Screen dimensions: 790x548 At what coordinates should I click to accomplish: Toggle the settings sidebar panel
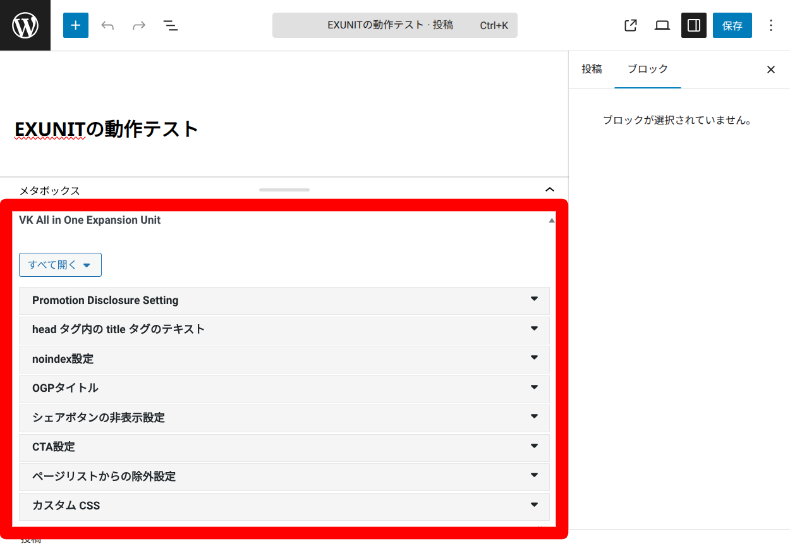click(694, 25)
